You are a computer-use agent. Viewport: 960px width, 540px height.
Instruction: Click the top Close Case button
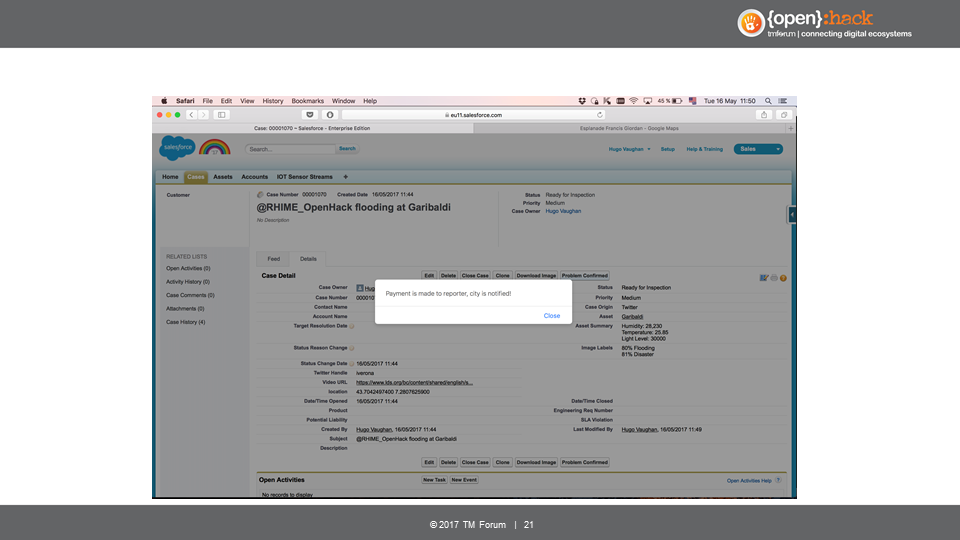[x=475, y=276]
